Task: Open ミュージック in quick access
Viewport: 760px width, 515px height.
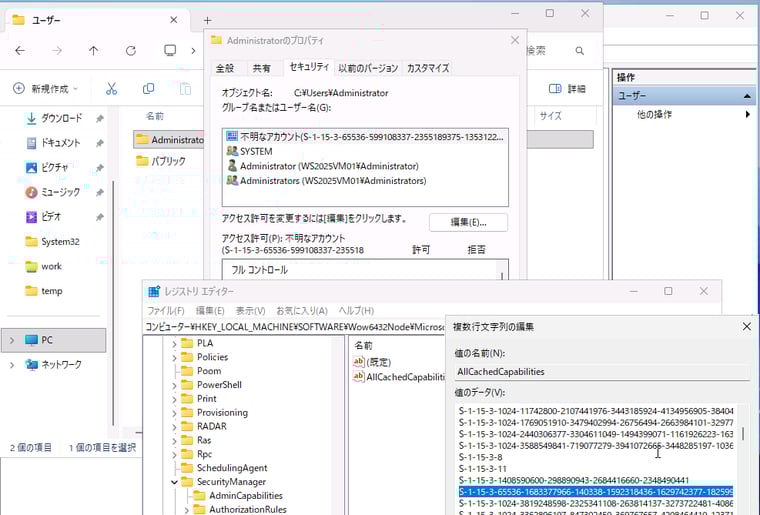Action: [x=61, y=192]
